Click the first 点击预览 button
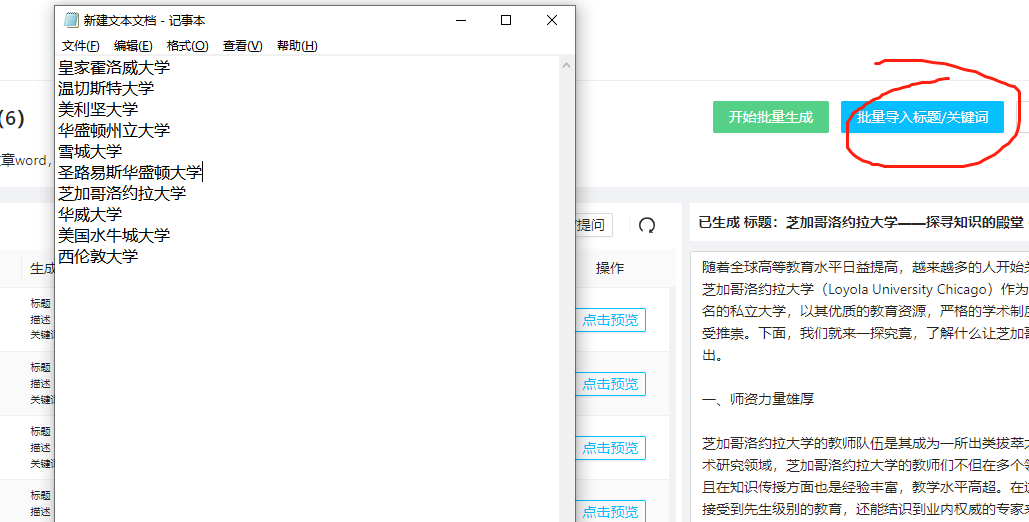This screenshot has height=522, width=1029. pyautogui.click(x=610, y=320)
